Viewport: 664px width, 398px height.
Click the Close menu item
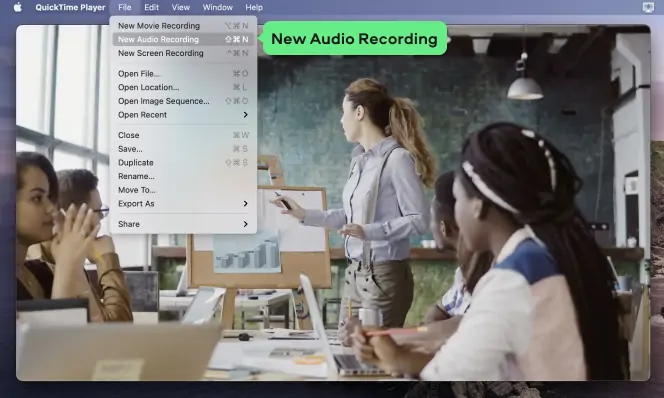click(x=183, y=135)
